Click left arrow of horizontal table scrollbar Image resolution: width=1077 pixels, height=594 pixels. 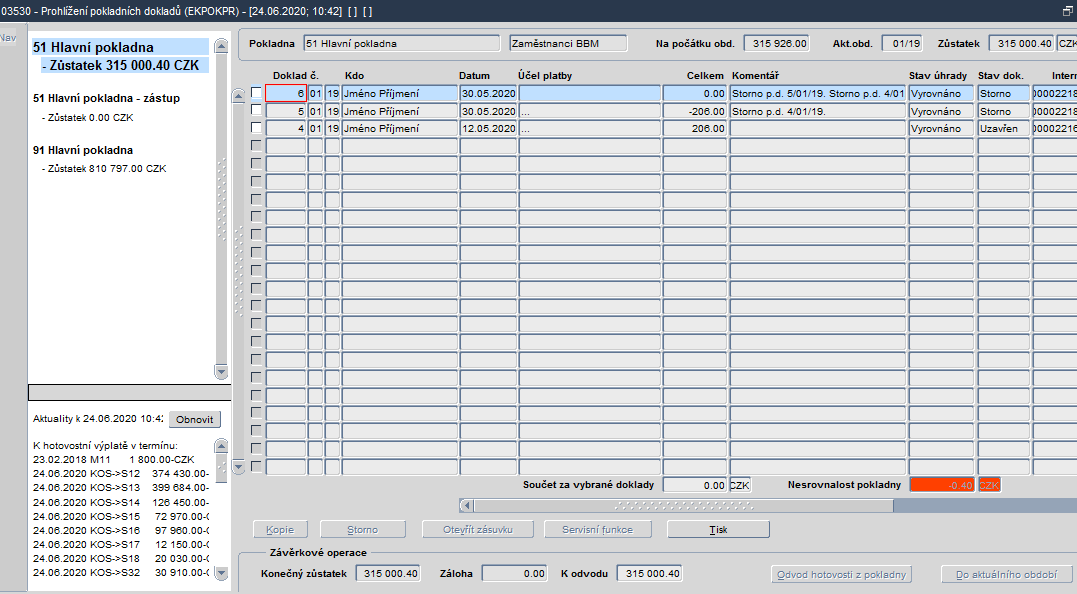[x=466, y=505]
